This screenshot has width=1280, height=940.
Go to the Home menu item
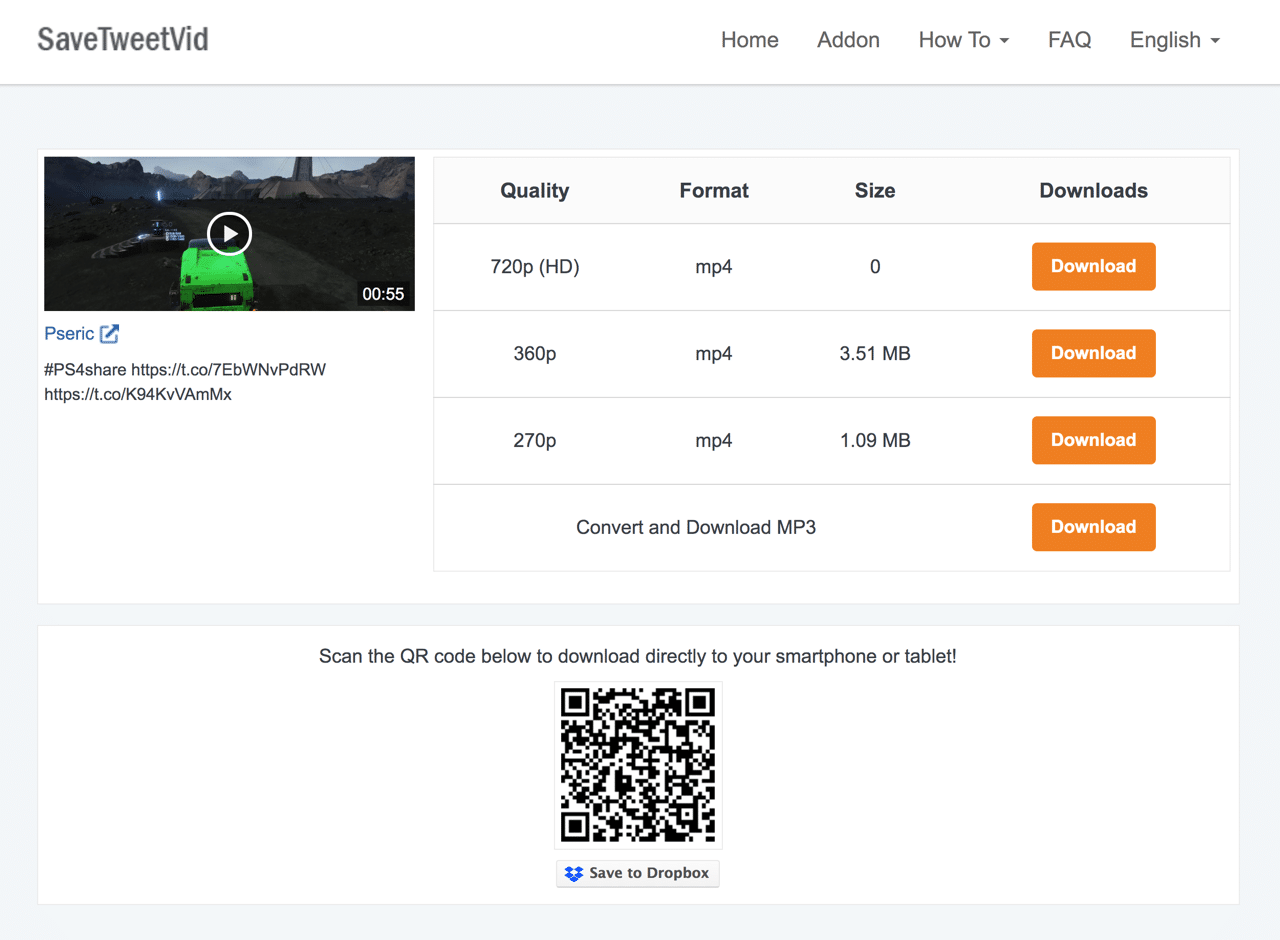[x=750, y=40]
